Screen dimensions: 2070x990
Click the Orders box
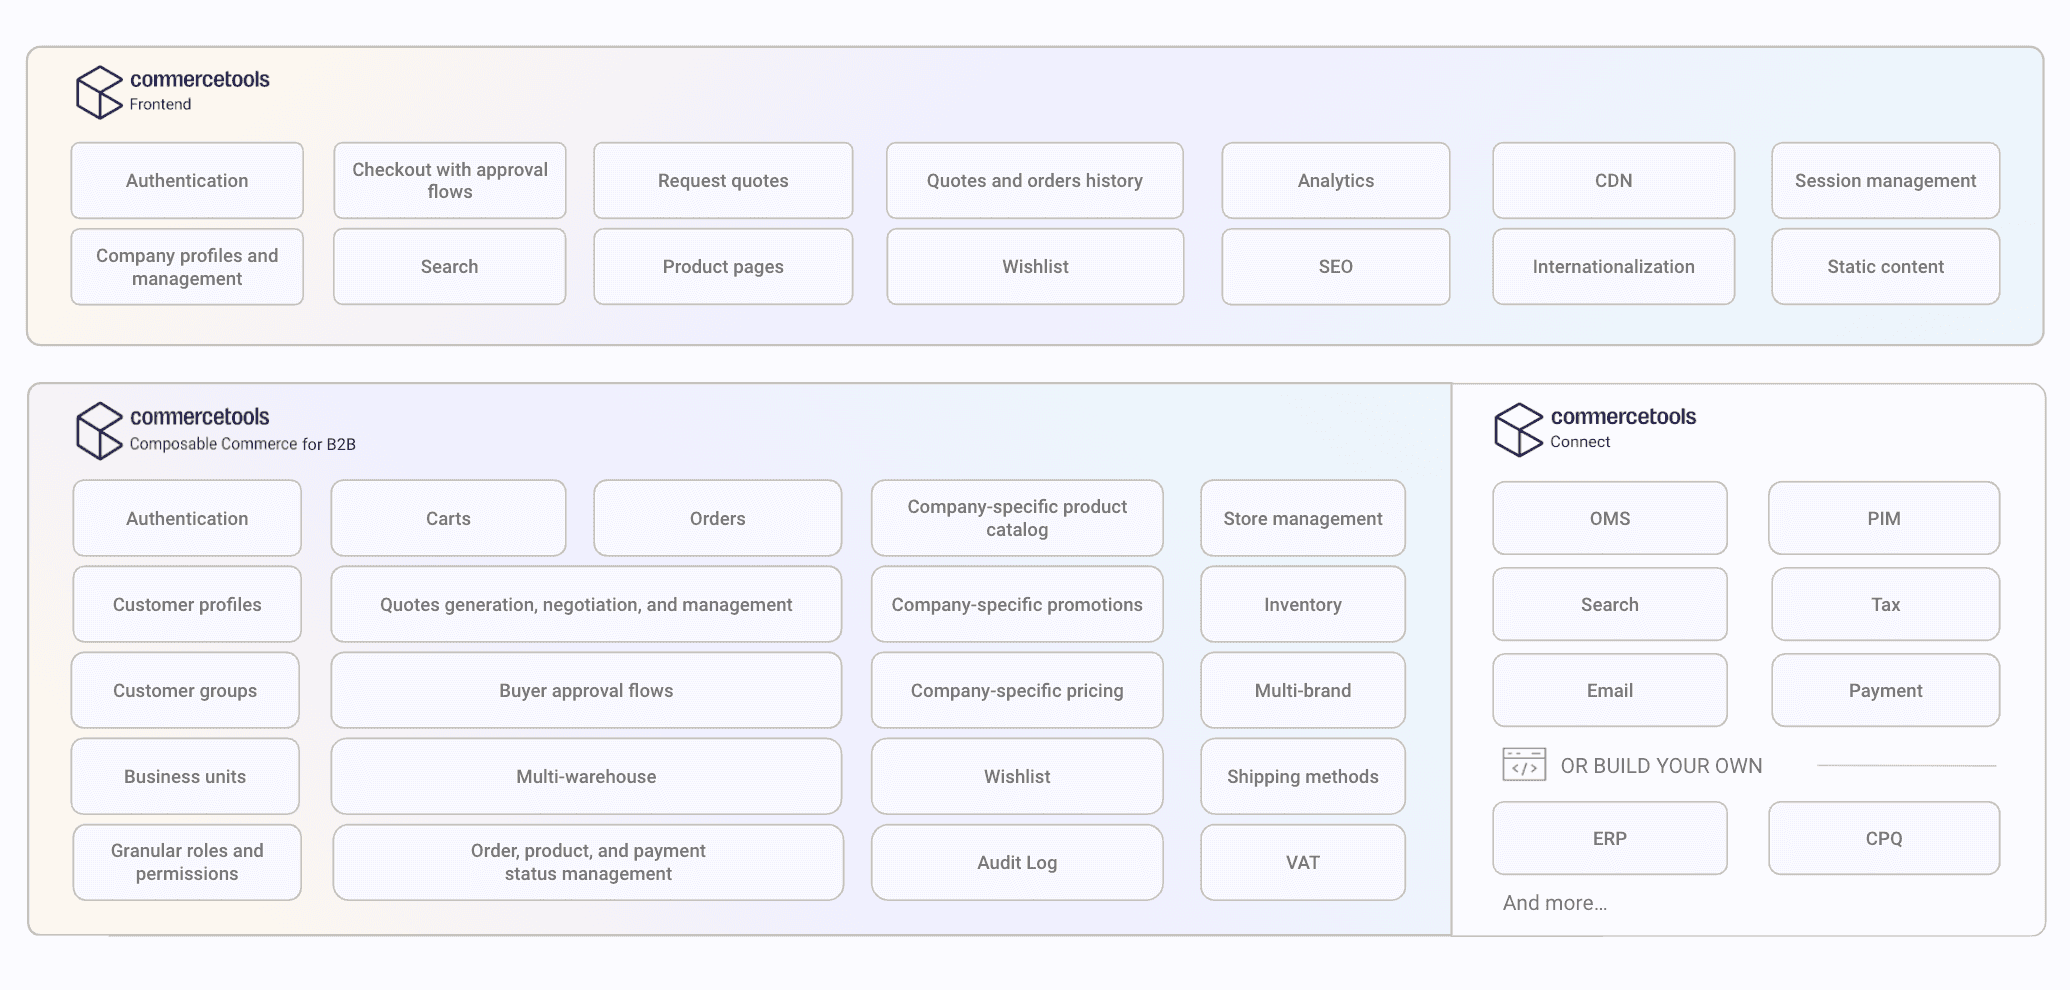click(718, 518)
